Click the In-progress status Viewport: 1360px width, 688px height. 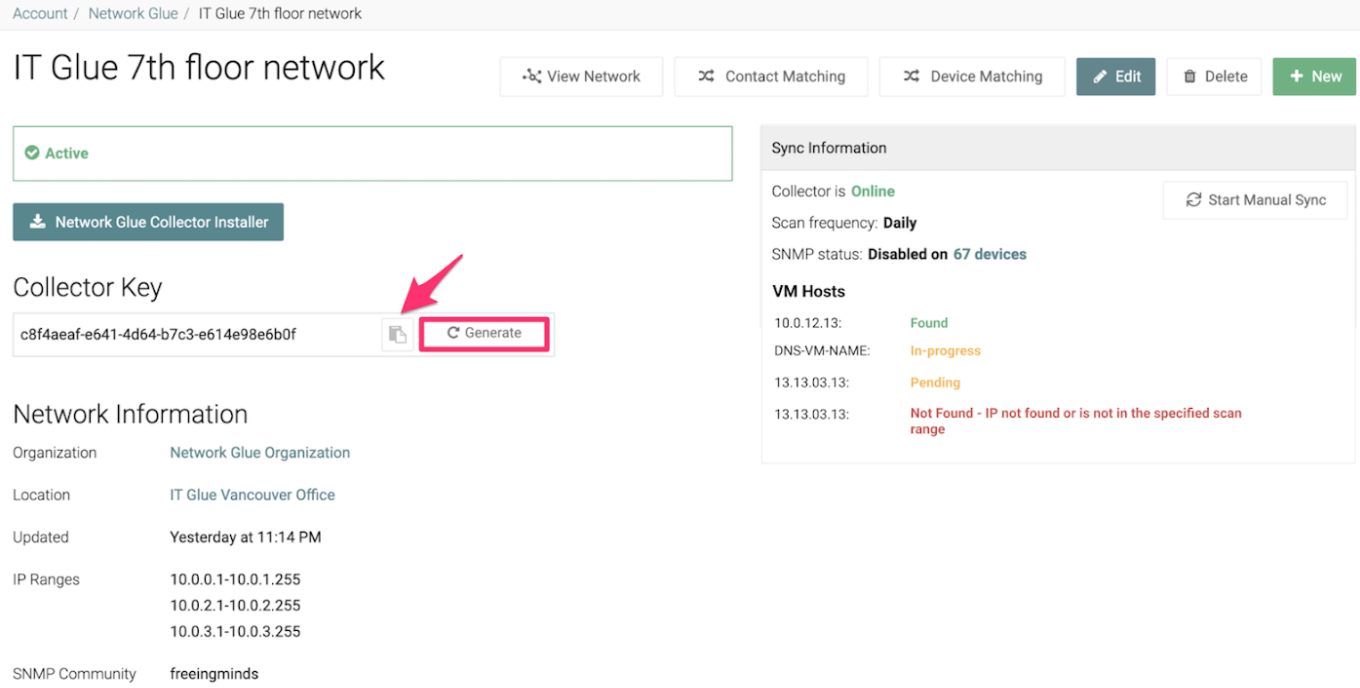[x=945, y=351]
